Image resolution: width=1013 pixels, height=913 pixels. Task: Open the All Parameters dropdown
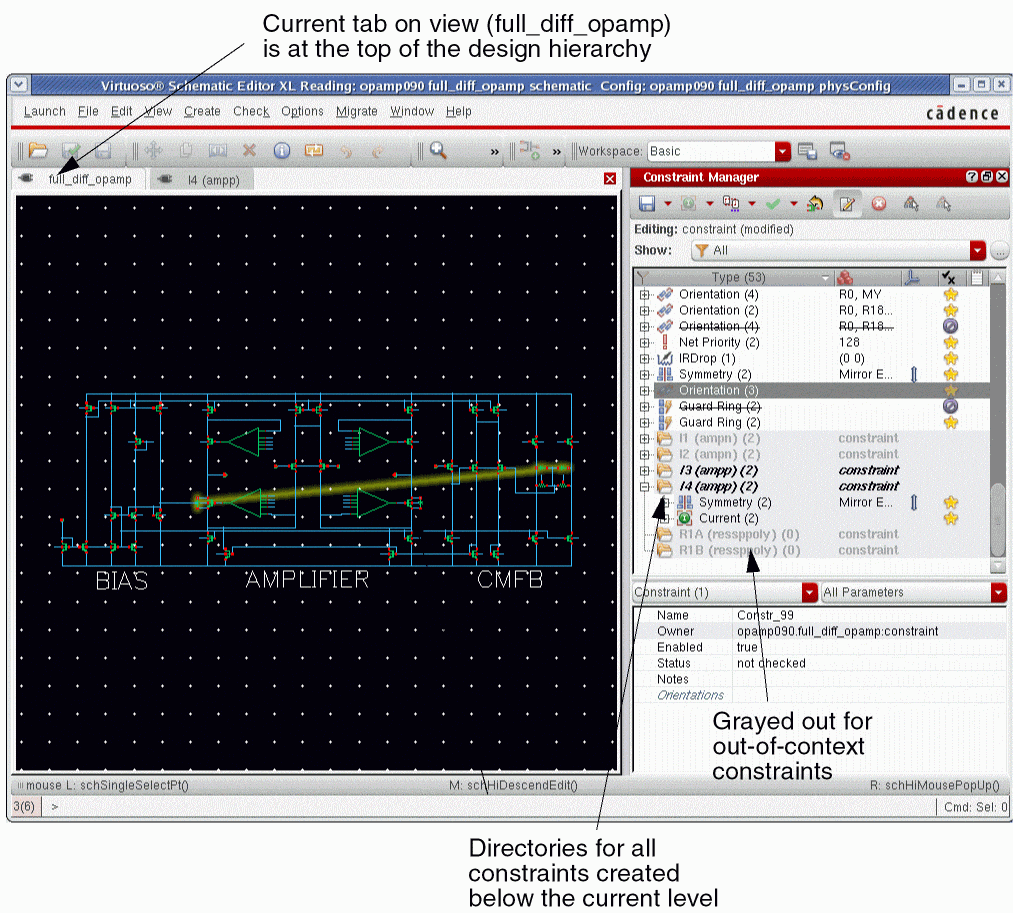point(998,592)
